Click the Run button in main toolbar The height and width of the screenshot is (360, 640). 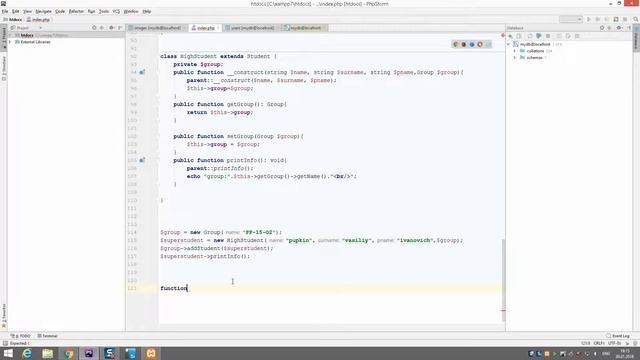(589, 19)
